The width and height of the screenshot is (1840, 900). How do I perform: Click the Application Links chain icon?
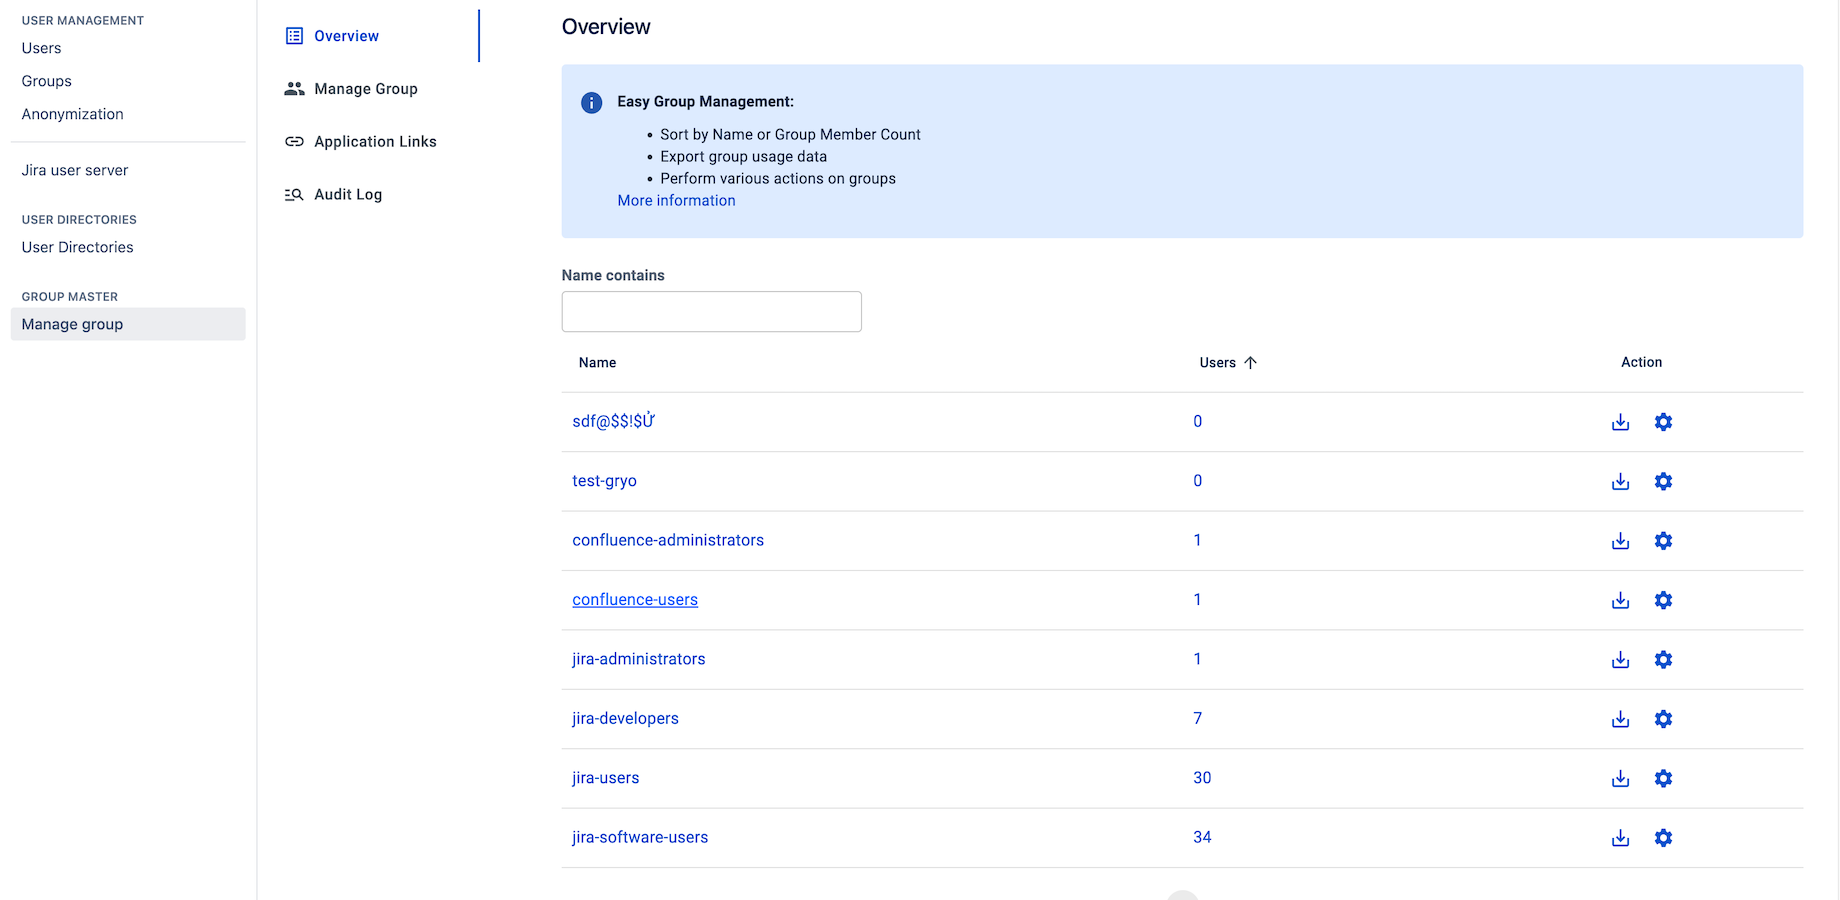[x=294, y=142]
